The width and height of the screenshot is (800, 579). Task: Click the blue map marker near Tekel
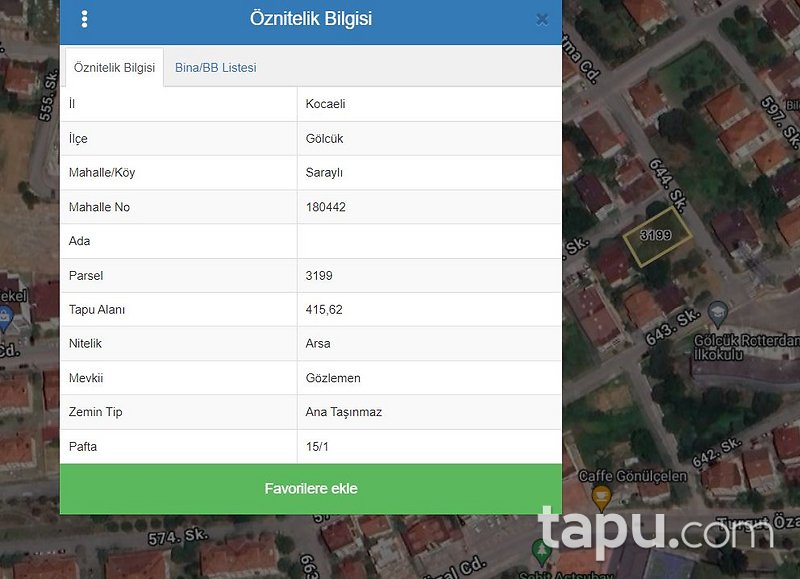(5, 318)
